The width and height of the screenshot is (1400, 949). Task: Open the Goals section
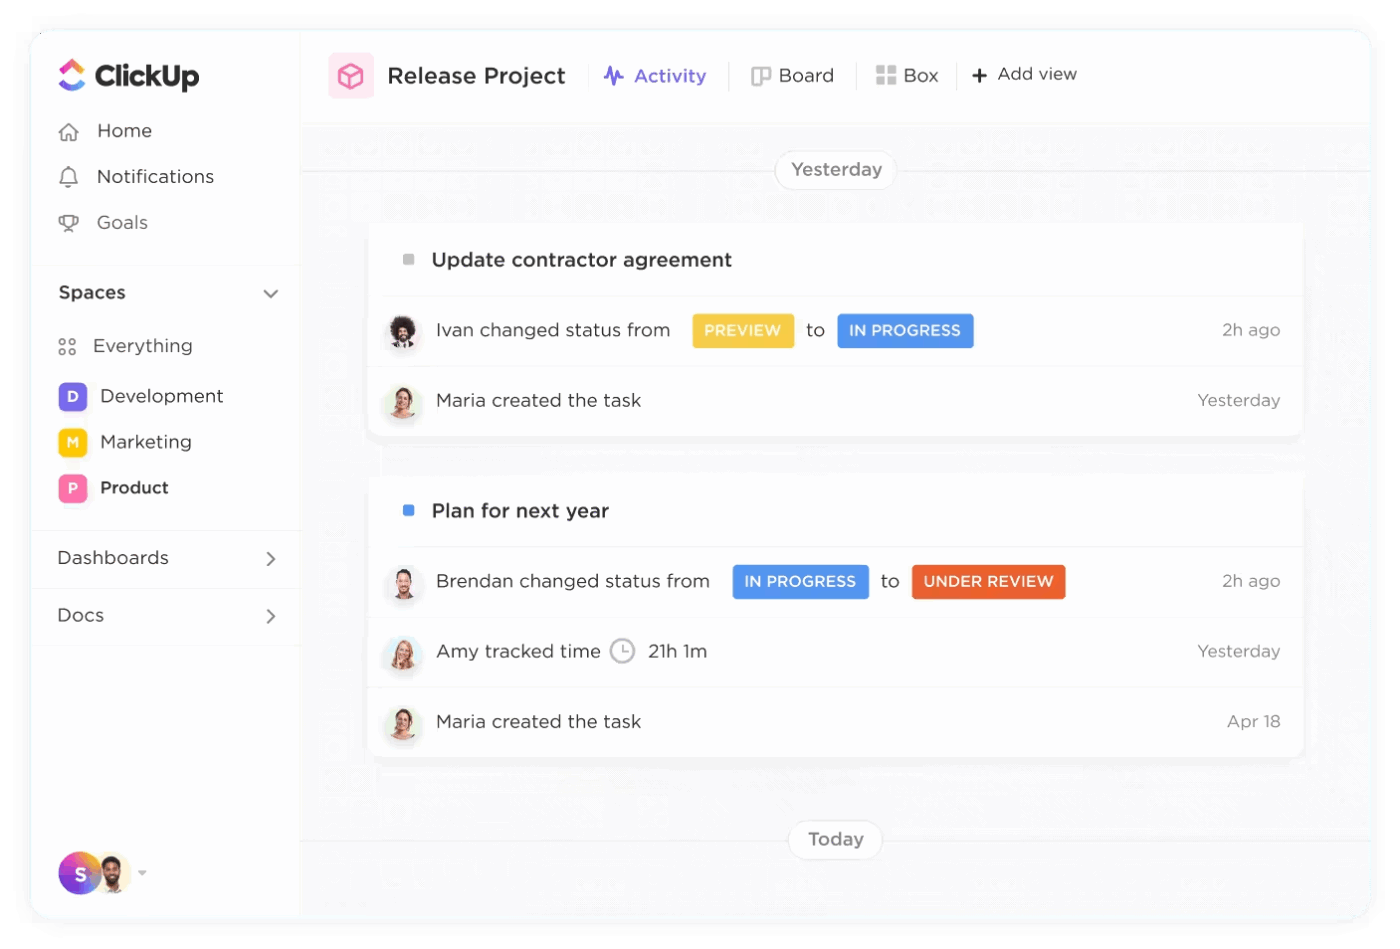120,222
